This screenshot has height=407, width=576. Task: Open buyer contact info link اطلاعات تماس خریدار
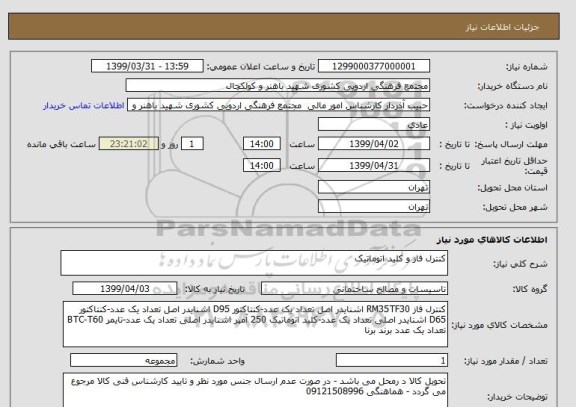83,106
